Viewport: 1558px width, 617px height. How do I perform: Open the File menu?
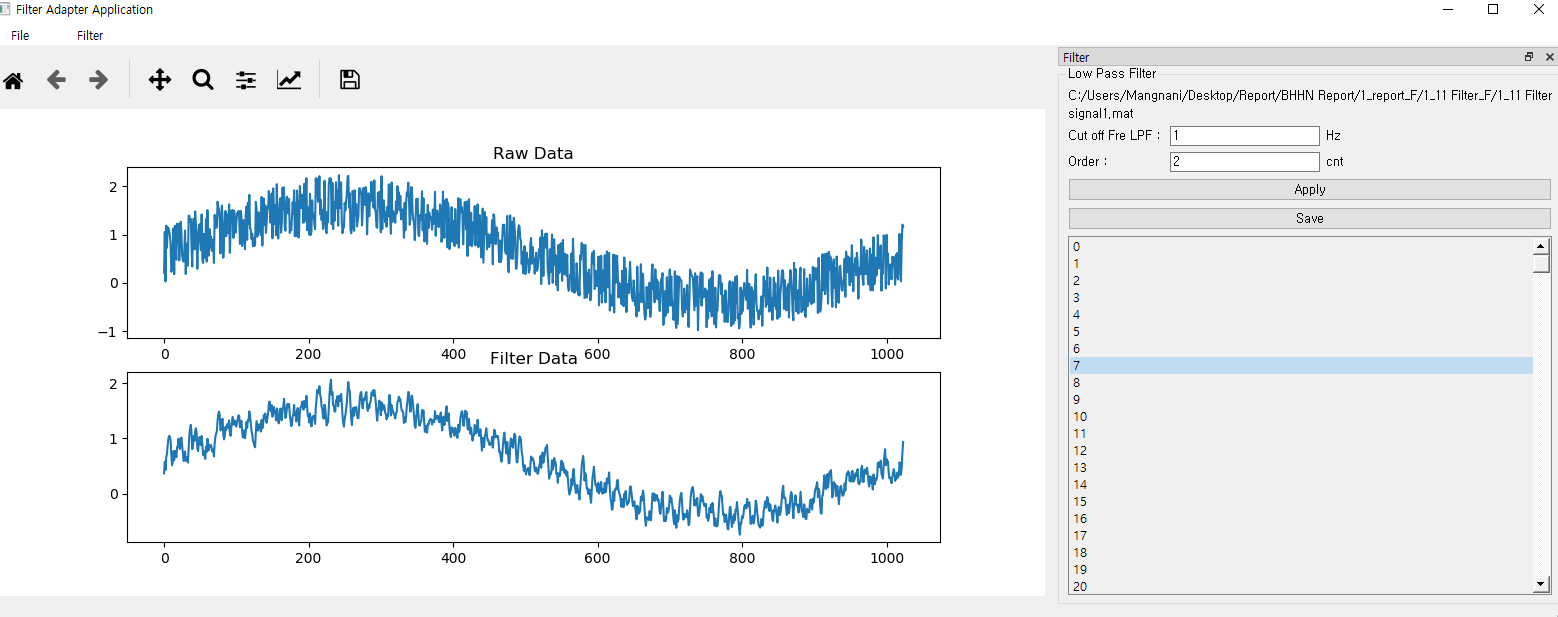20,35
